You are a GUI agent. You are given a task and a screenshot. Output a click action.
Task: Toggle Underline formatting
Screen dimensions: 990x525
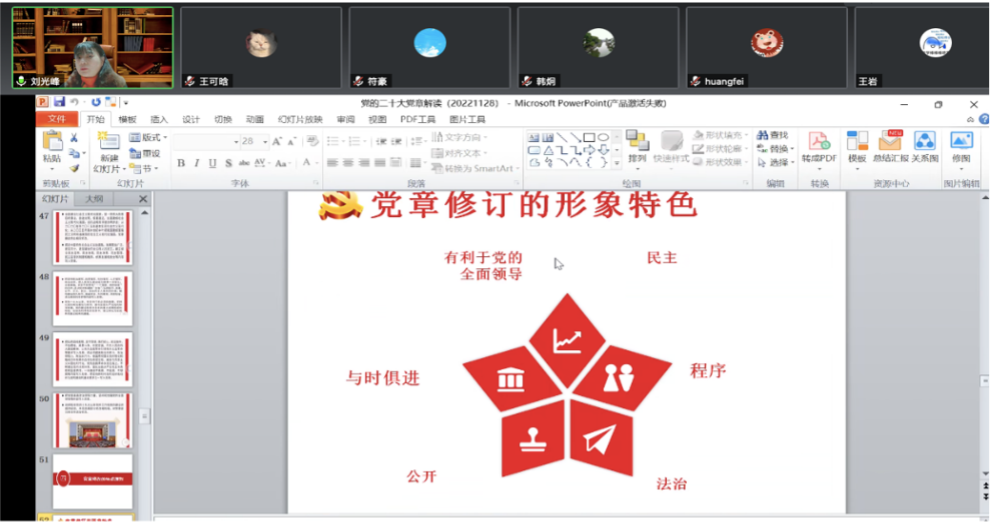[213, 163]
